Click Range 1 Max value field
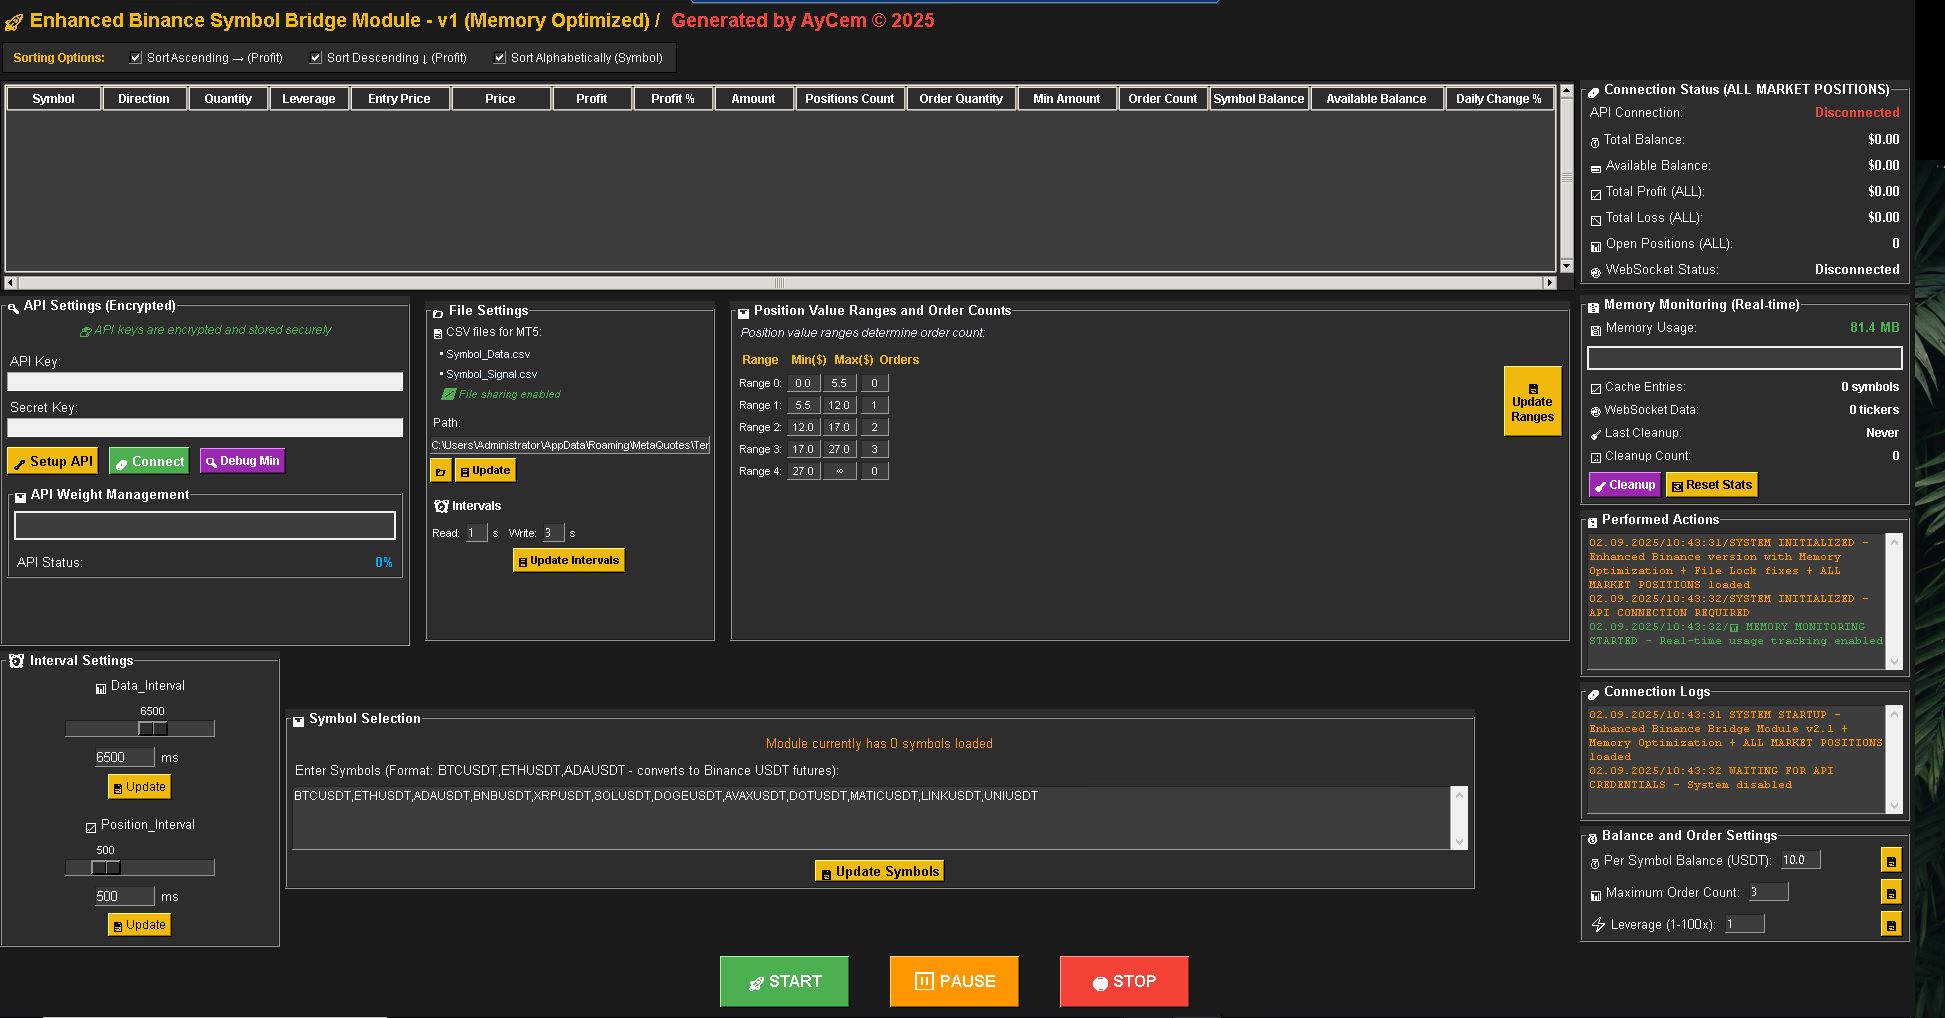1945x1018 pixels. pos(839,405)
